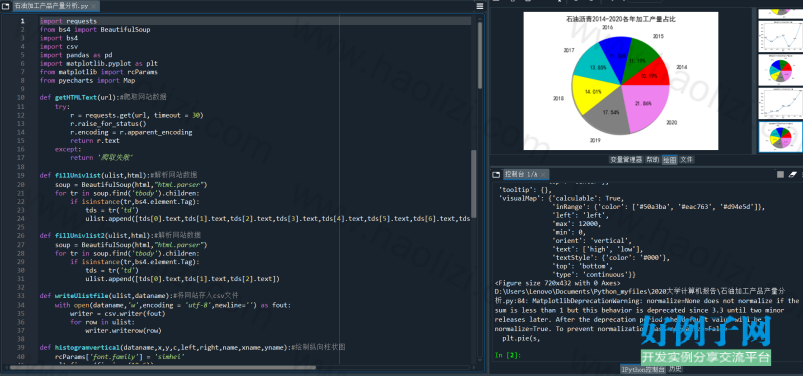Viewport: 804px width, 376px height.
Task: Click code line 'import requests'
Action: point(68,21)
